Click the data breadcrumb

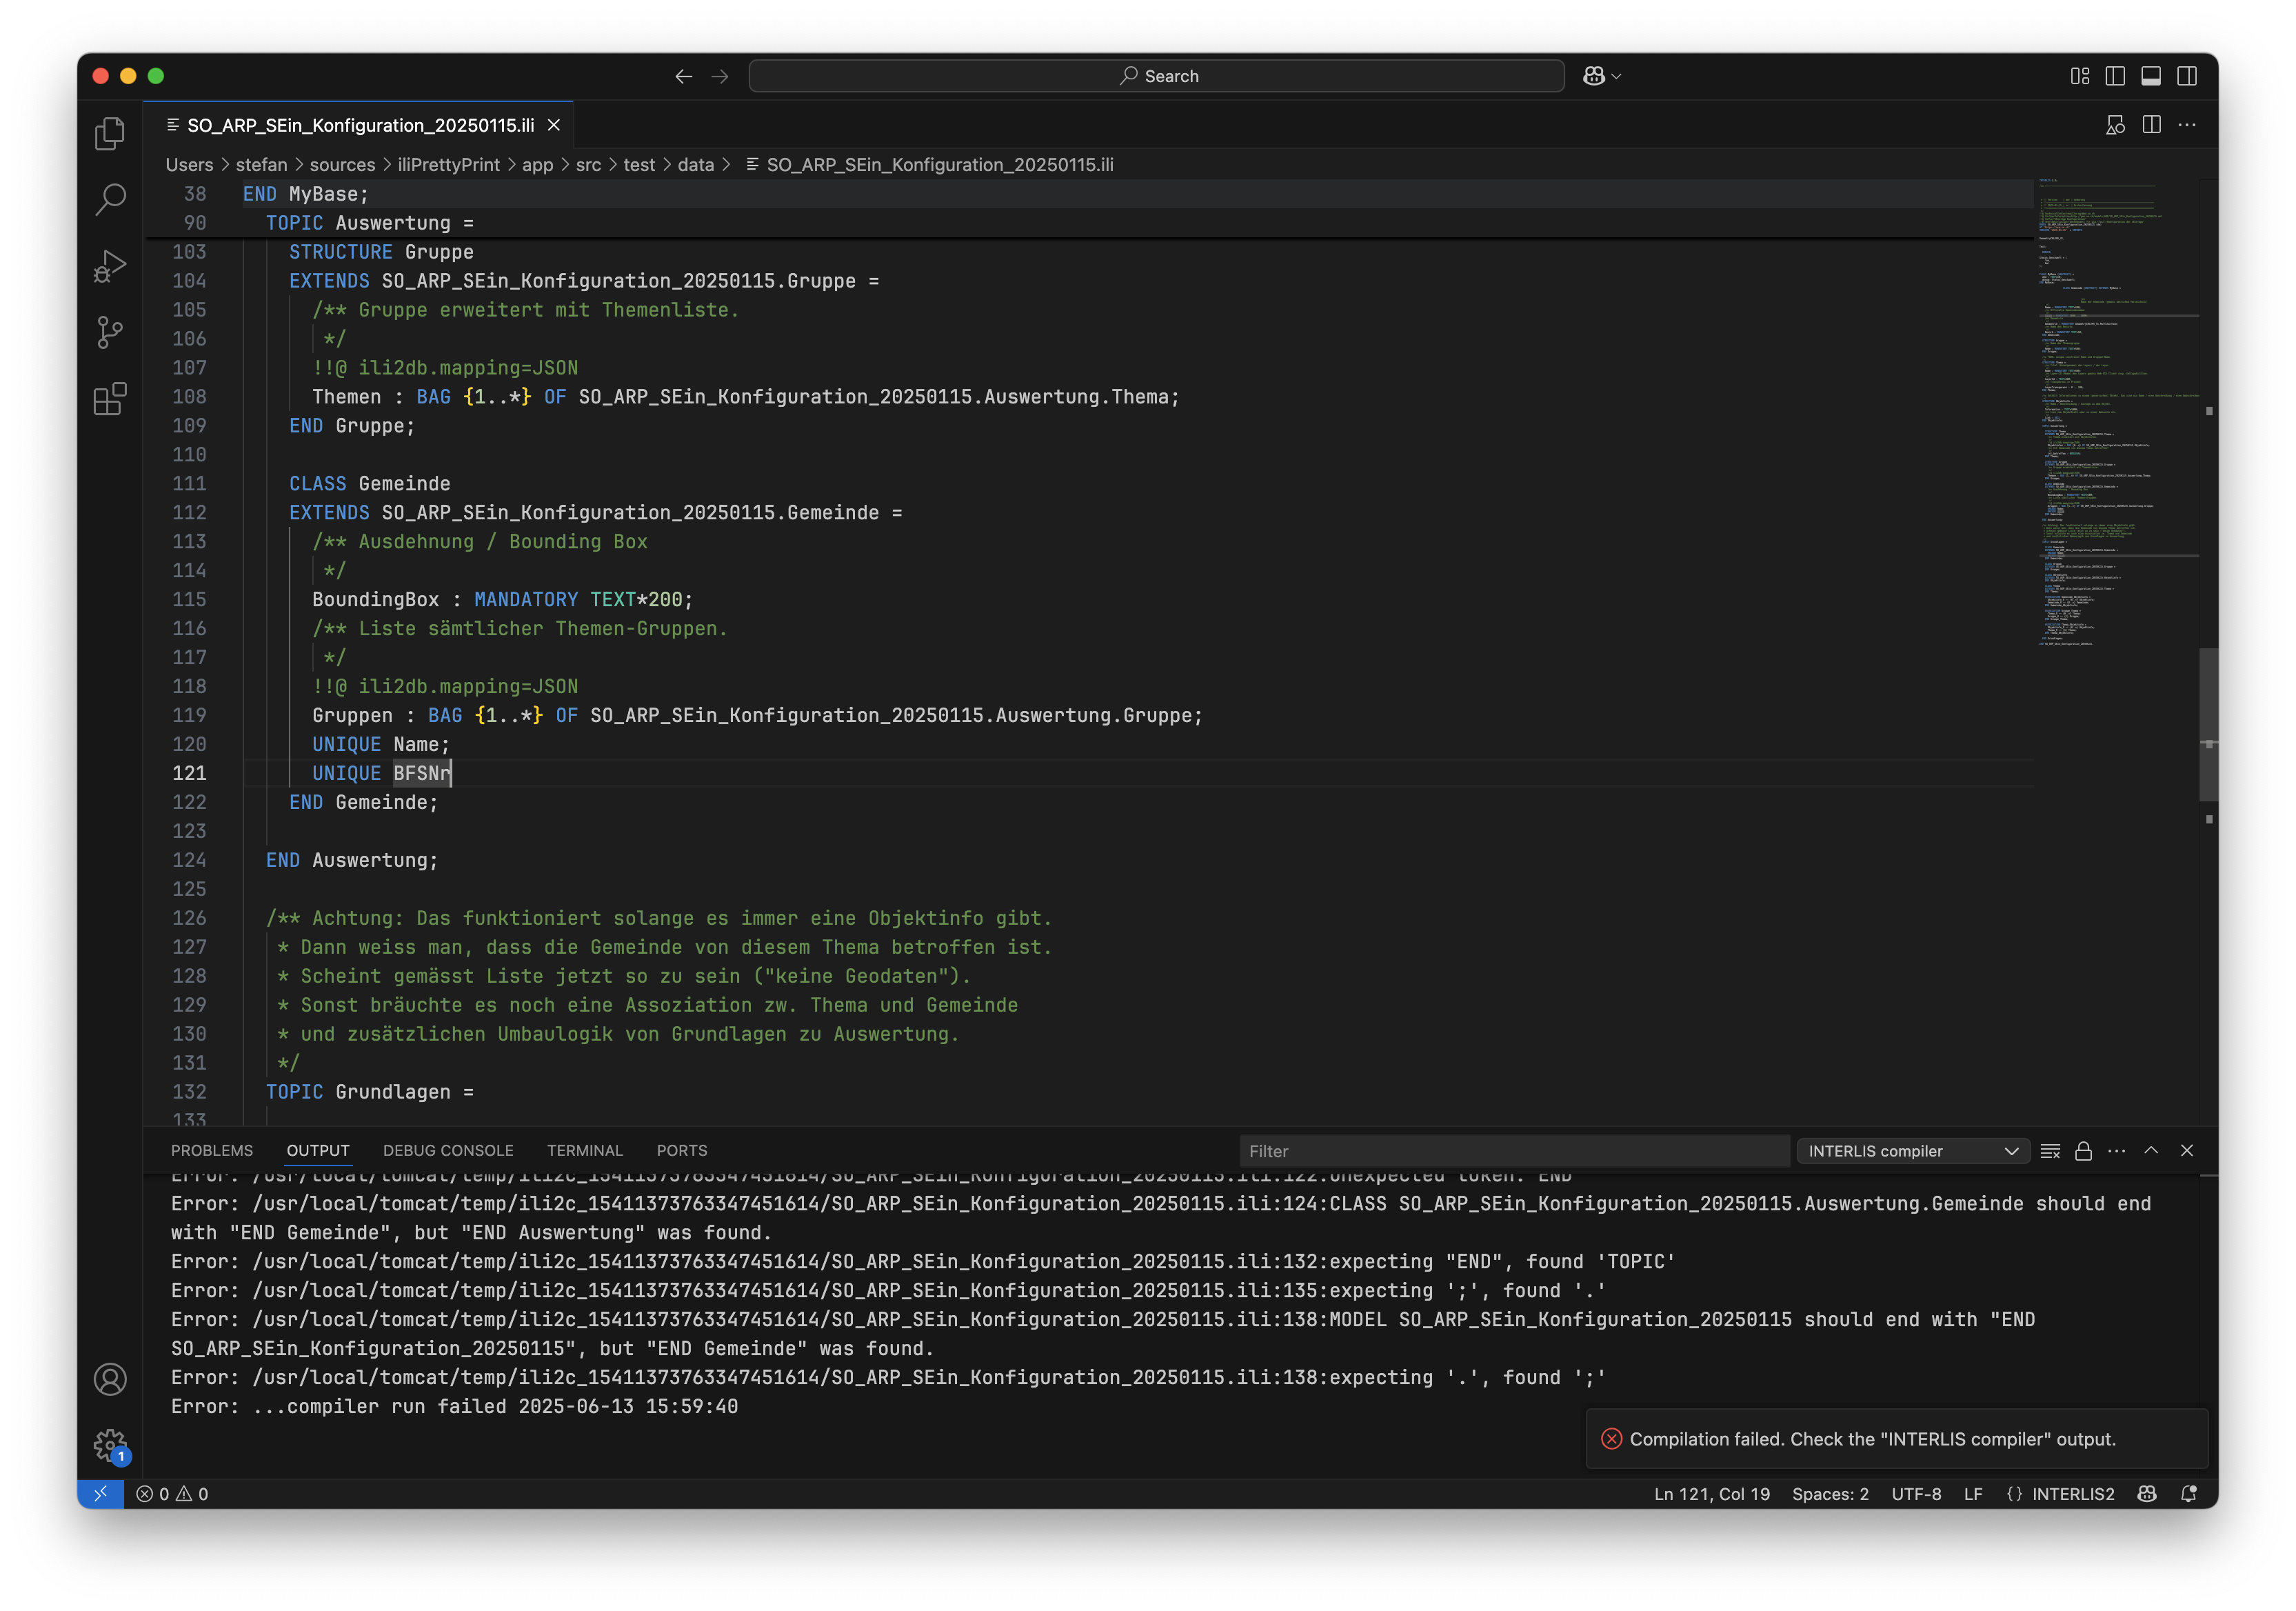coord(695,165)
